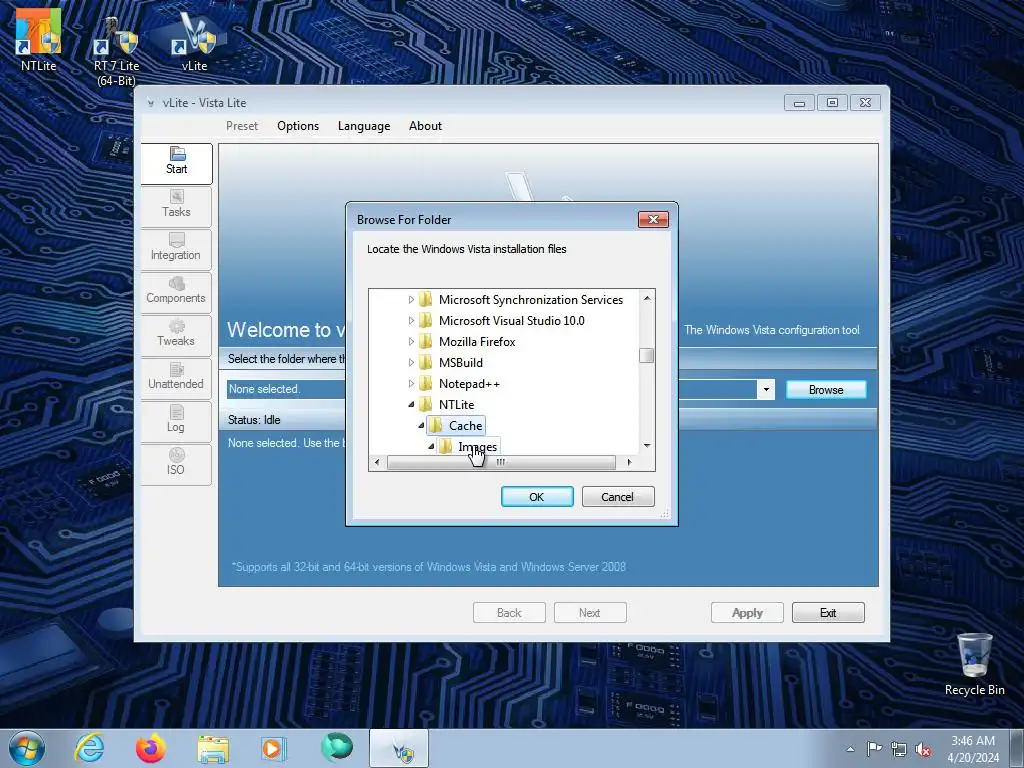Collapse the Cache folder node
1024x768 pixels.
421,426
